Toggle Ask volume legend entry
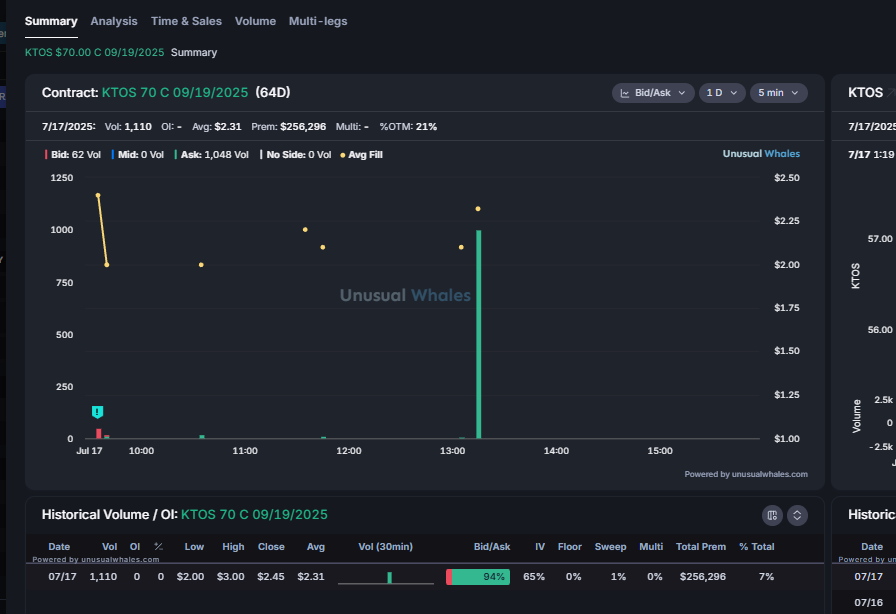This screenshot has height=614, width=896. [211, 154]
